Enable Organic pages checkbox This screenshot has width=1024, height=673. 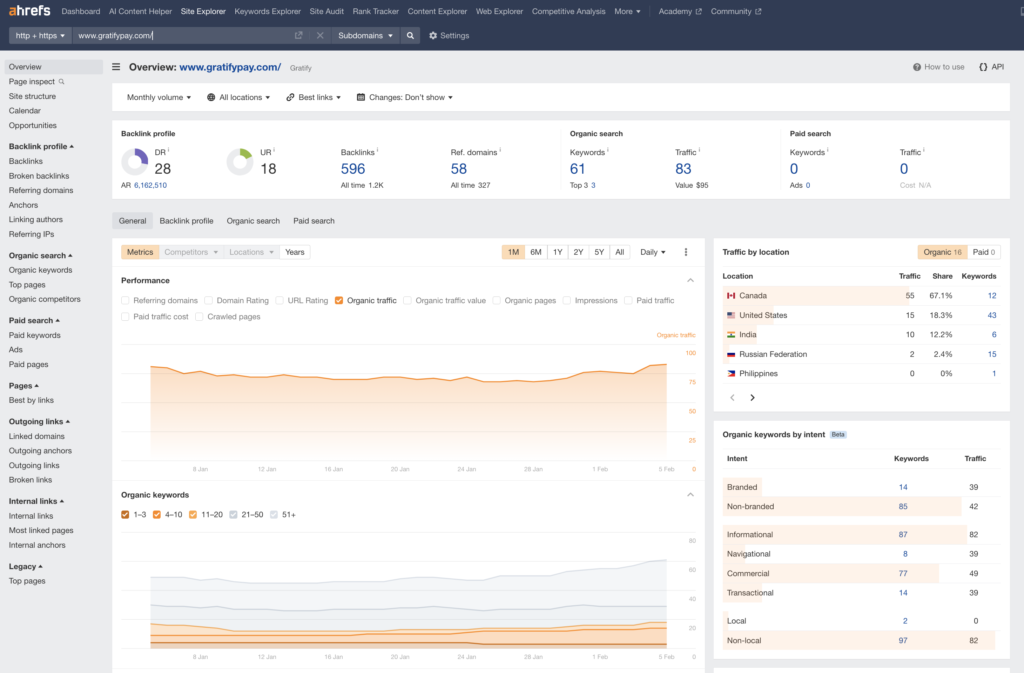pyautogui.click(x=496, y=300)
